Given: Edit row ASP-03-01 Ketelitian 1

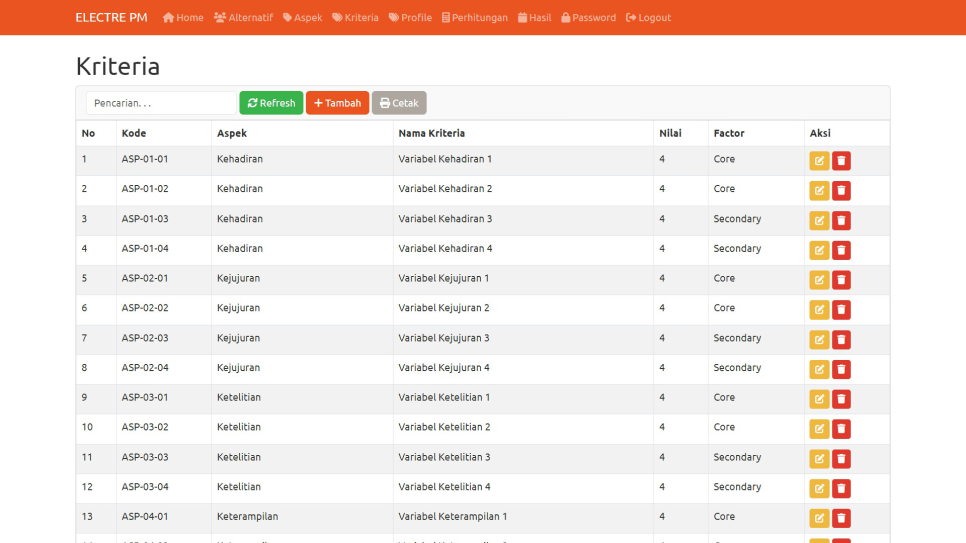Looking at the screenshot, I should pyautogui.click(x=819, y=399).
